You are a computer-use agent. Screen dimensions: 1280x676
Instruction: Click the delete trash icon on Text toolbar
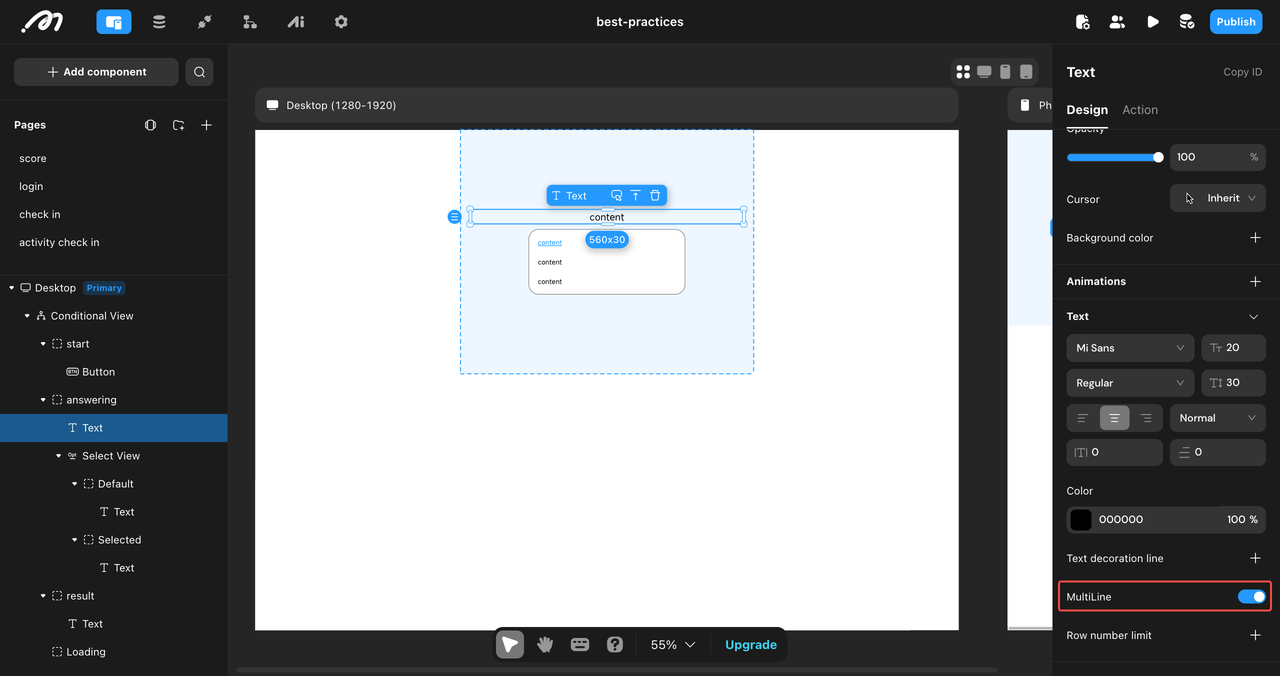click(655, 196)
